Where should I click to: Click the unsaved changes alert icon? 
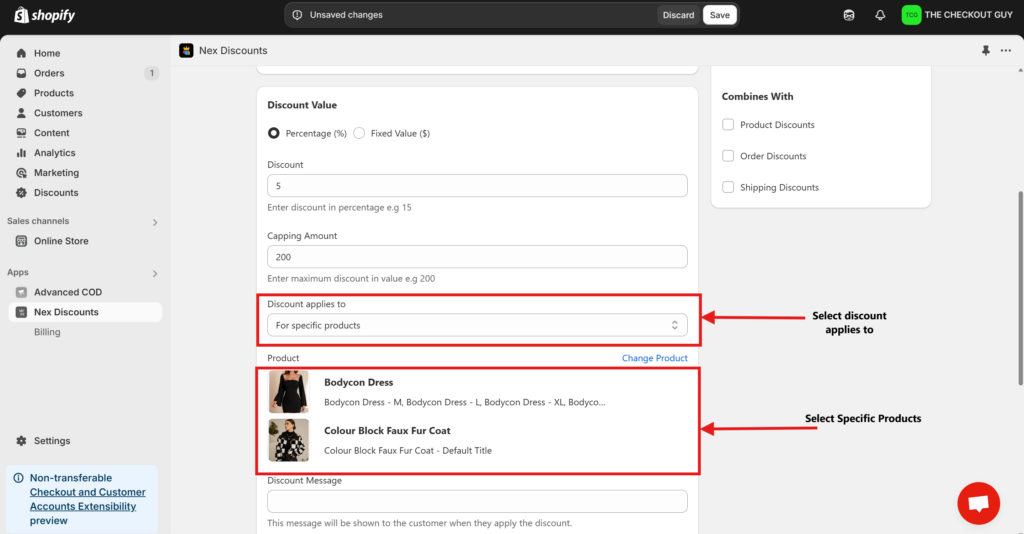point(297,15)
